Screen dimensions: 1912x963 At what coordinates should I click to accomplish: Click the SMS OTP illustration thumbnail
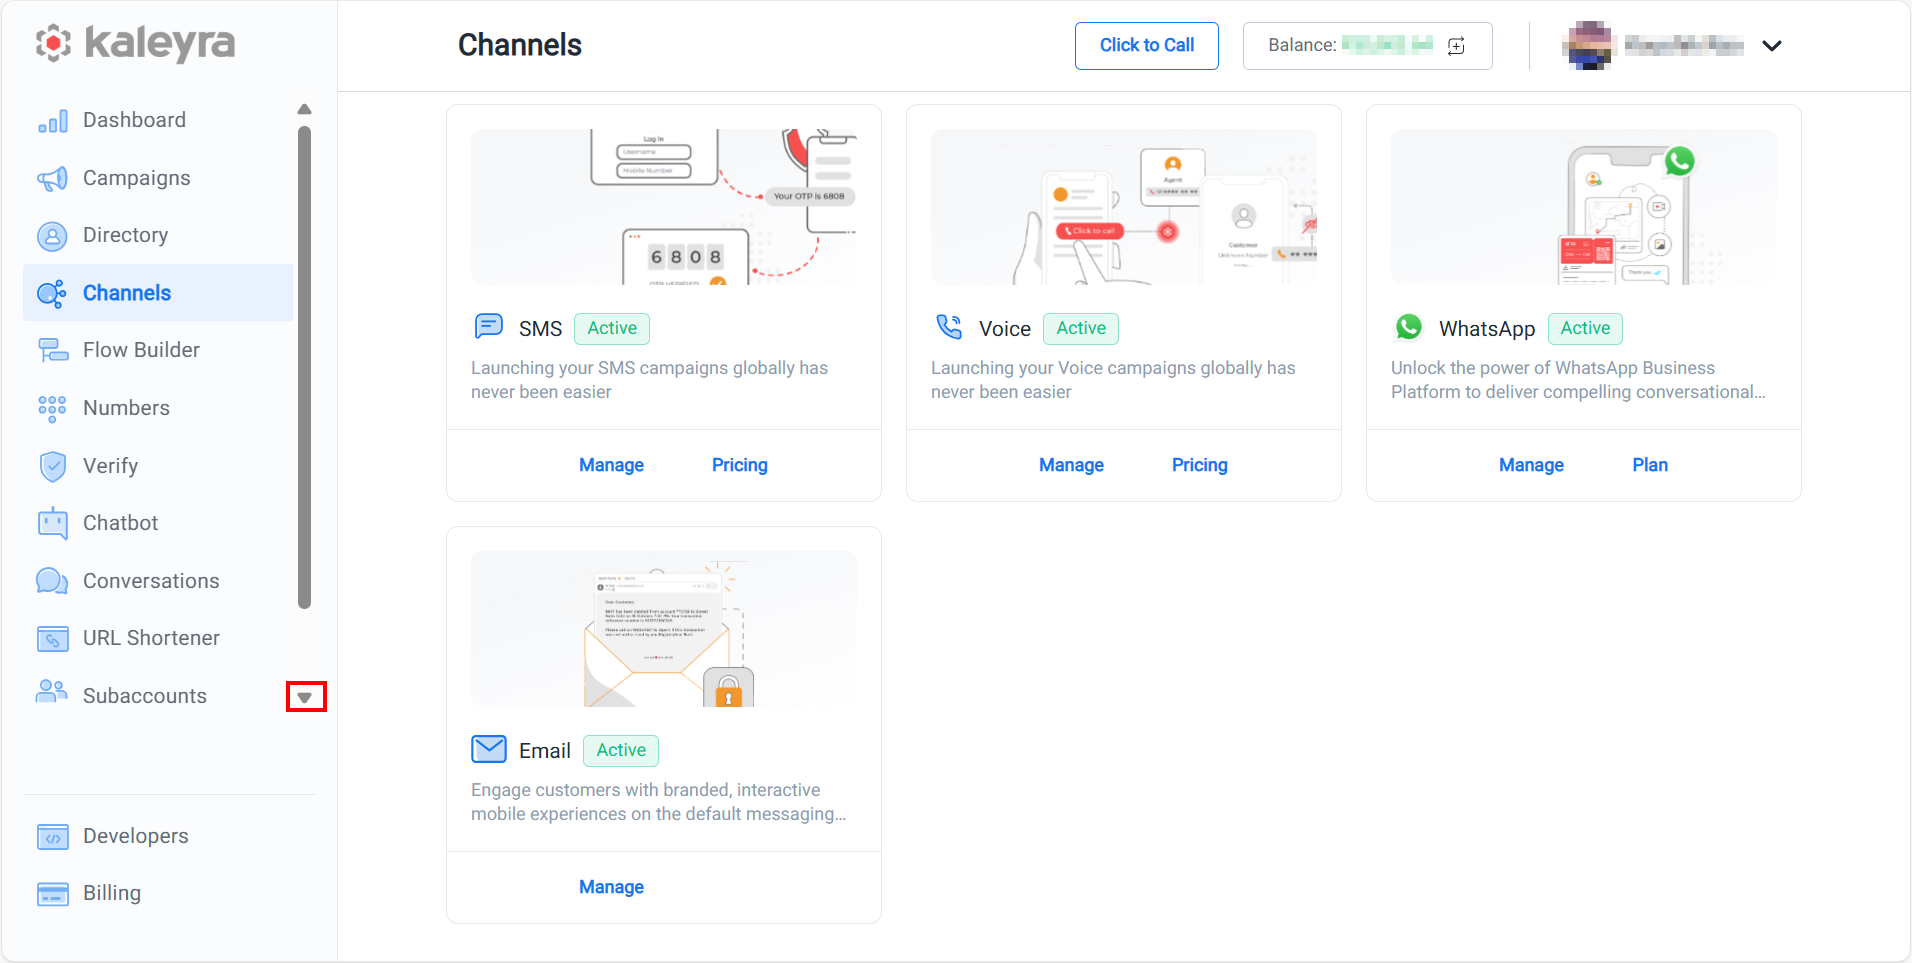coord(664,207)
